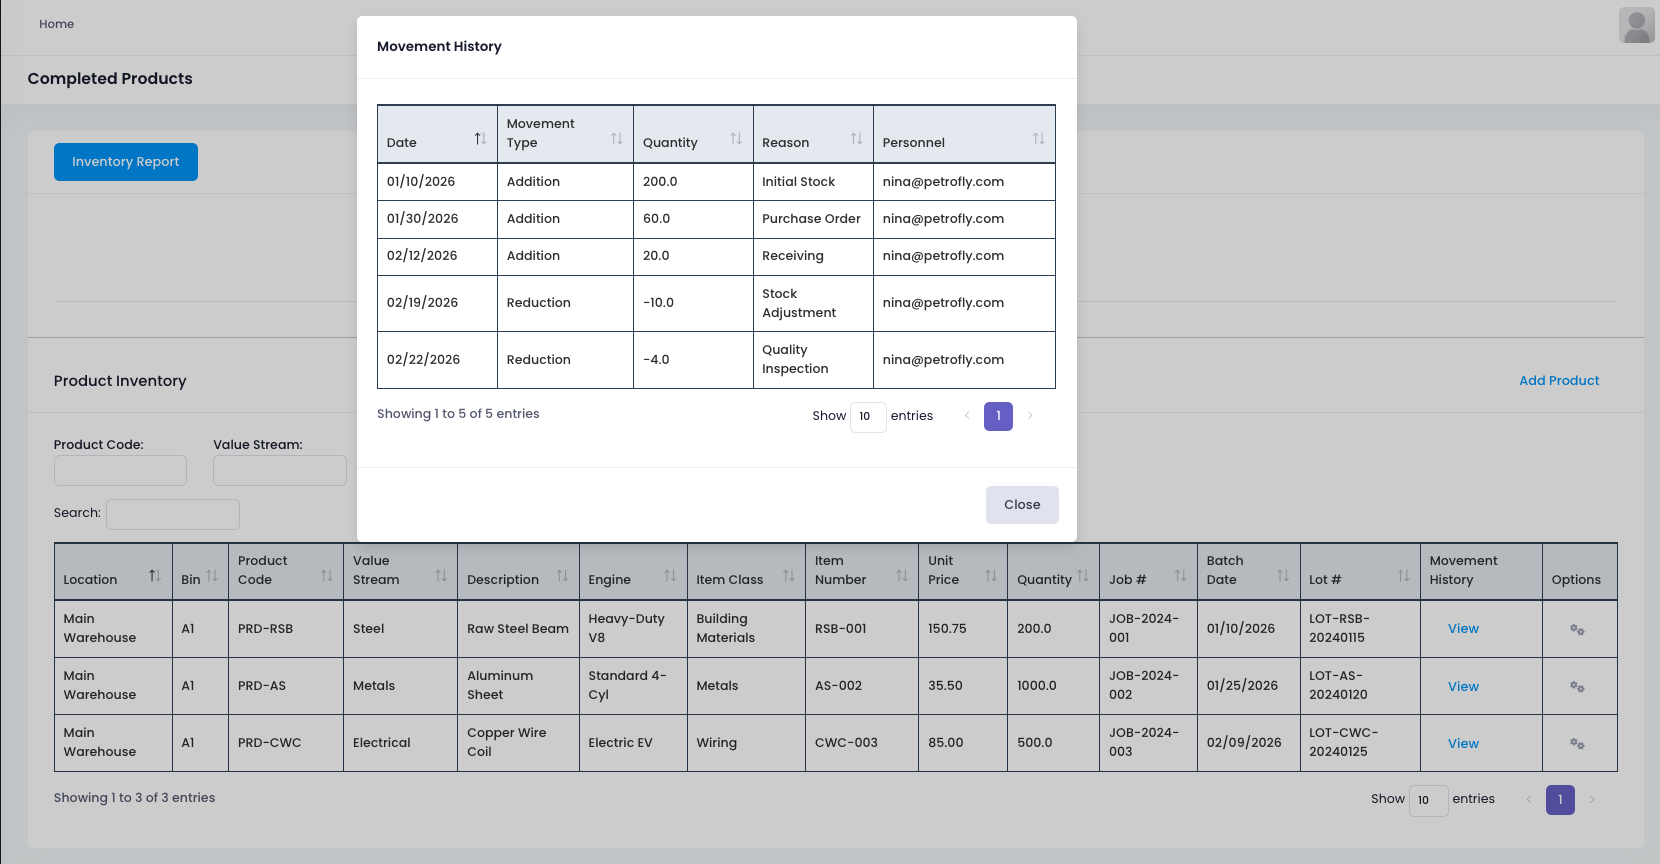The image size is (1660, 864).
Task: View movement history for Aluminum Sheet
Action: [x=1462, y=687]
